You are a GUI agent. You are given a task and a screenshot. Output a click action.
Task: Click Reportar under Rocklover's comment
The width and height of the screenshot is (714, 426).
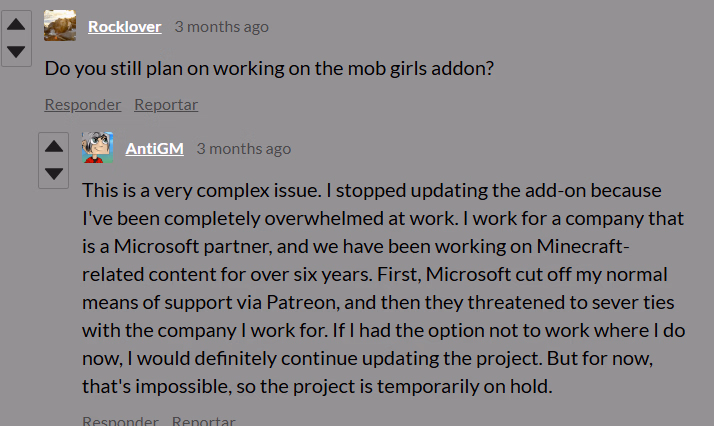pos(166,104)
